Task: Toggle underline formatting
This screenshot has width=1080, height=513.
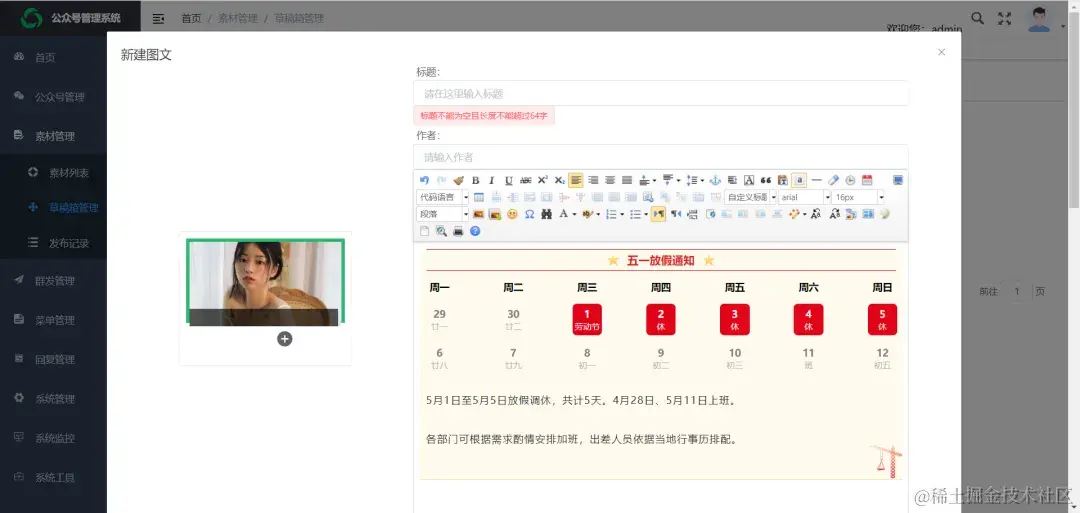Action: click(x=509, y=180)
